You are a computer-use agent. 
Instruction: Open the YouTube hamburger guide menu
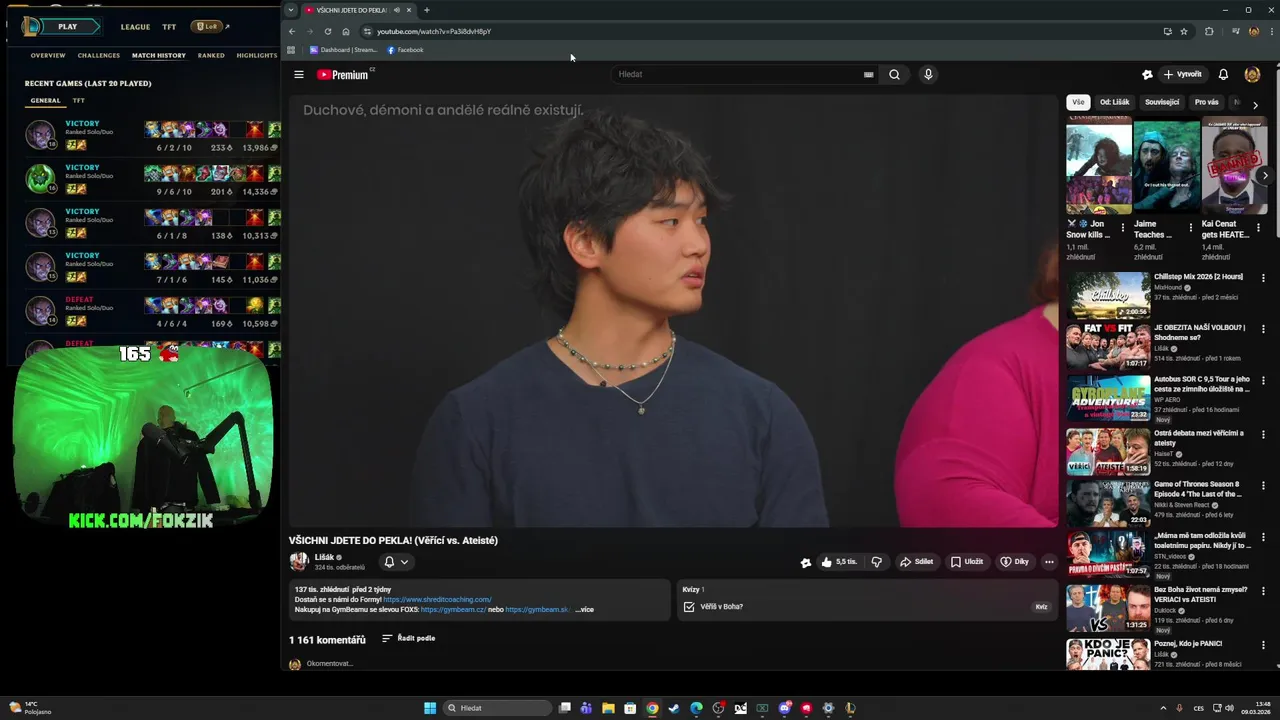point(298,74)
